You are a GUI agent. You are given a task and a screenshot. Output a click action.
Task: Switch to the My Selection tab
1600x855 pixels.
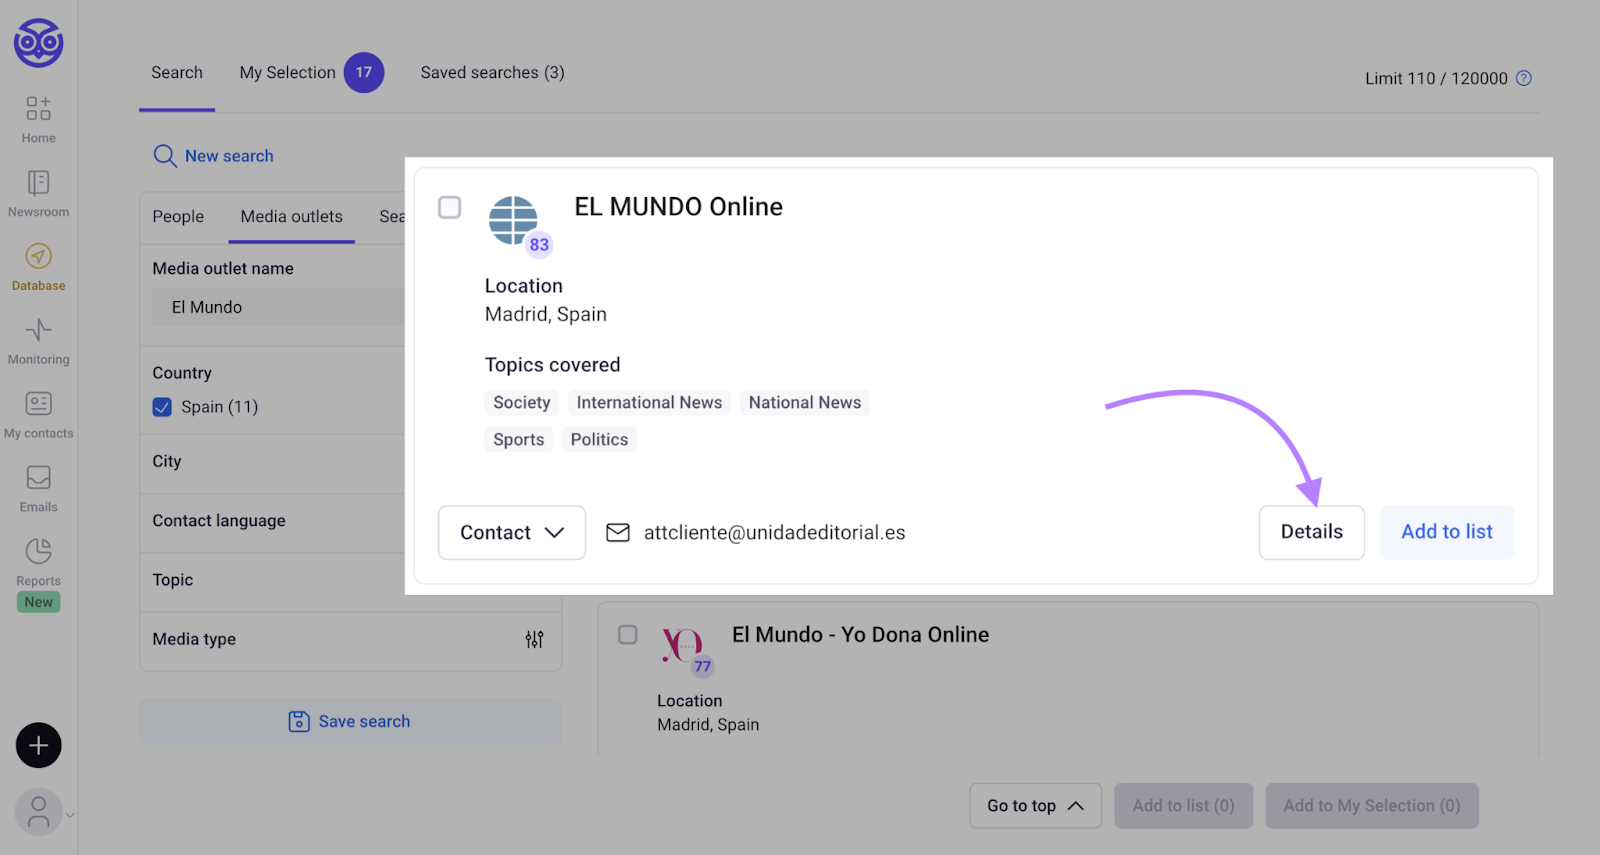click(287, 73)
